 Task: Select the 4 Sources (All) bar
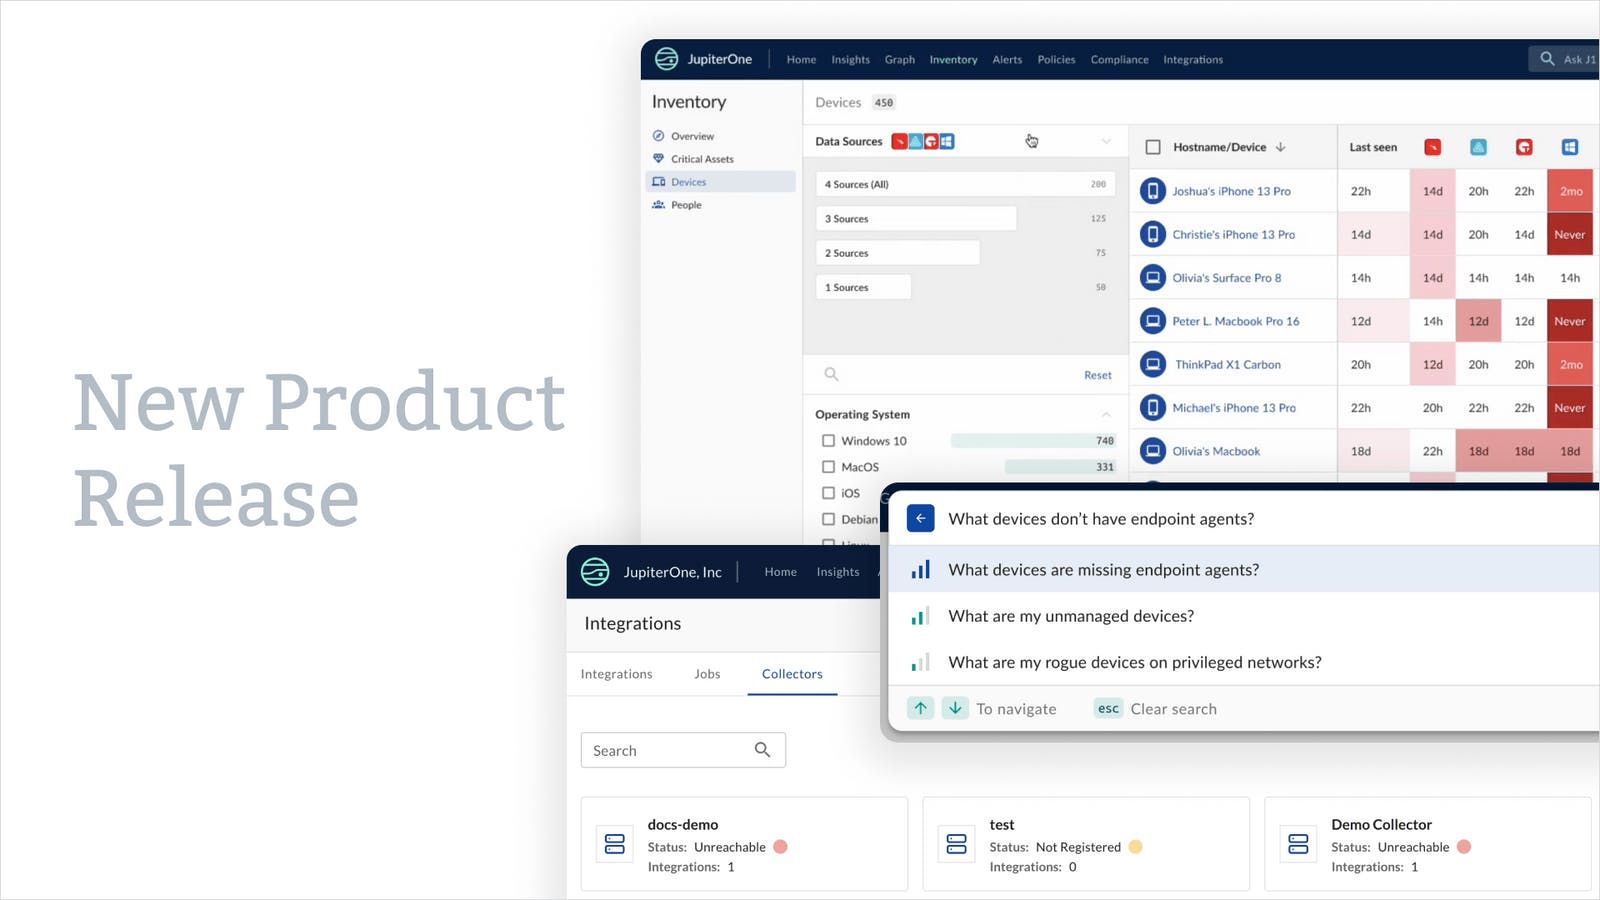click(x=966, y=184)
